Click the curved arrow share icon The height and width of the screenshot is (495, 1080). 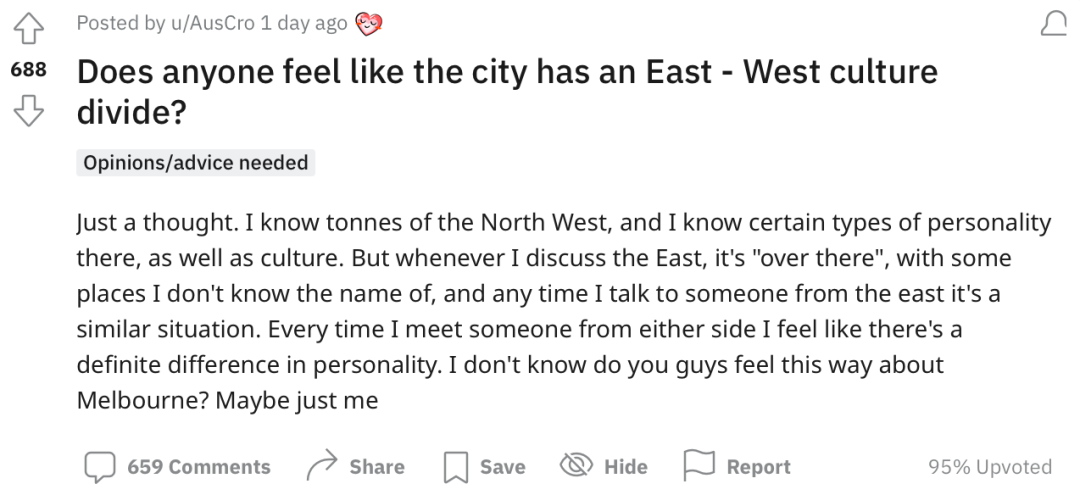[x=322, y=465]
